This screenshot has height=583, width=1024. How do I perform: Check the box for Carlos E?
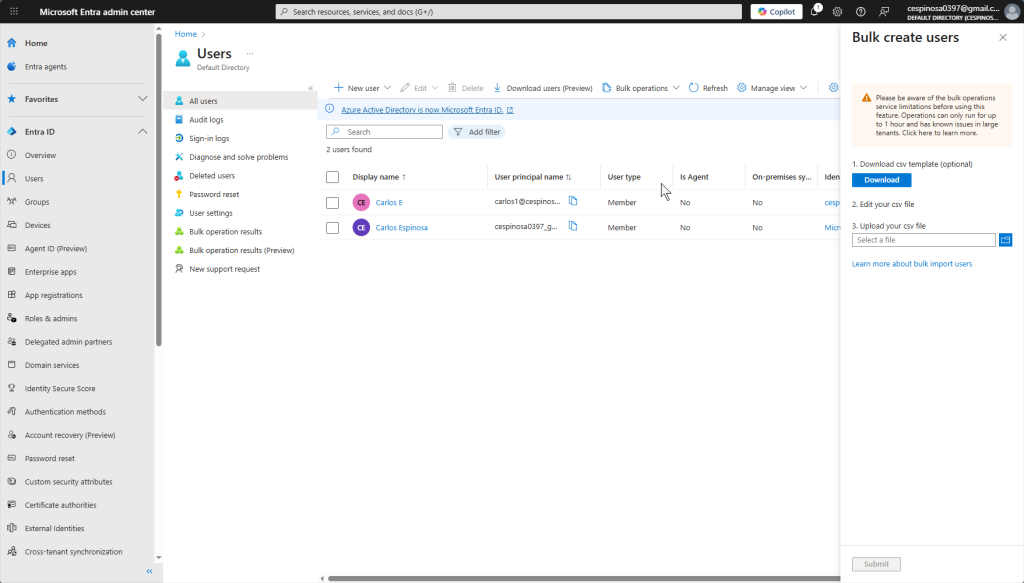point(333,202)
